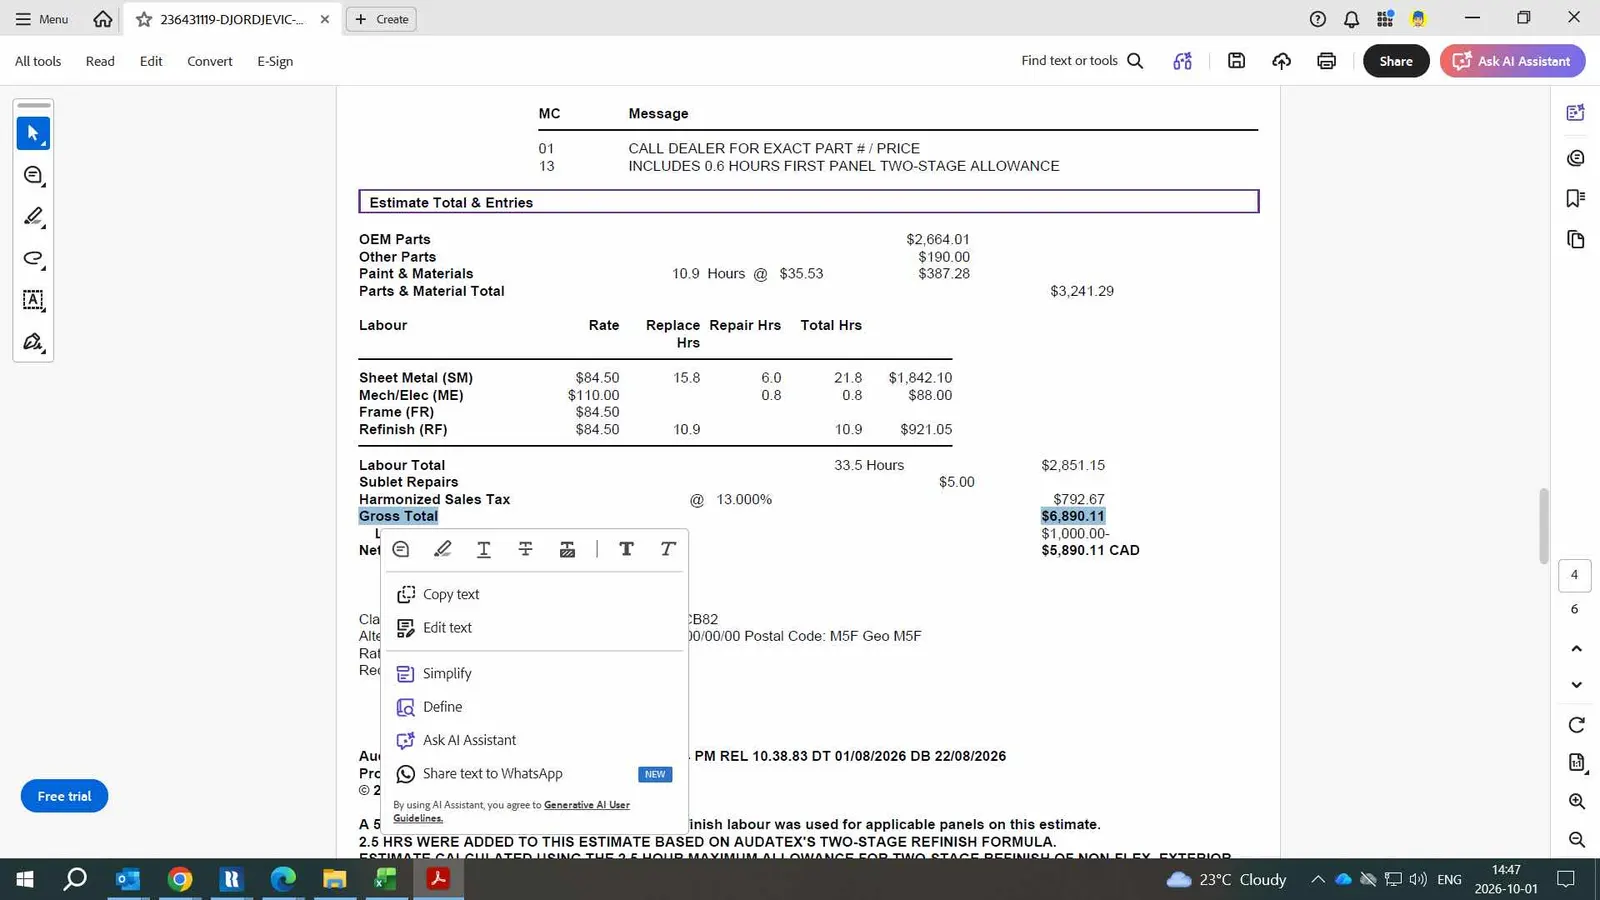Choose Copy text from context menu
The width and height of the screenshot is (1600, 900).
click(x=451, y=594)
